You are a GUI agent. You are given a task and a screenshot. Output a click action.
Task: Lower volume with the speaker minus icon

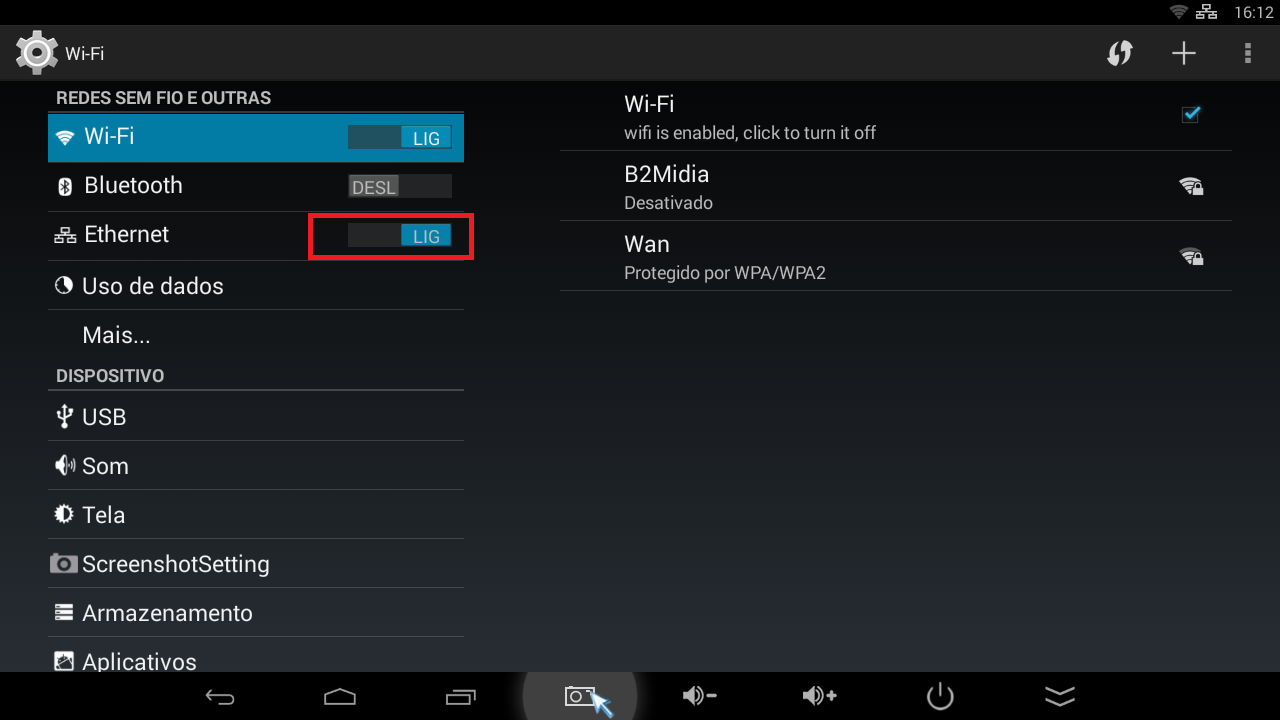tap(700, 696)
